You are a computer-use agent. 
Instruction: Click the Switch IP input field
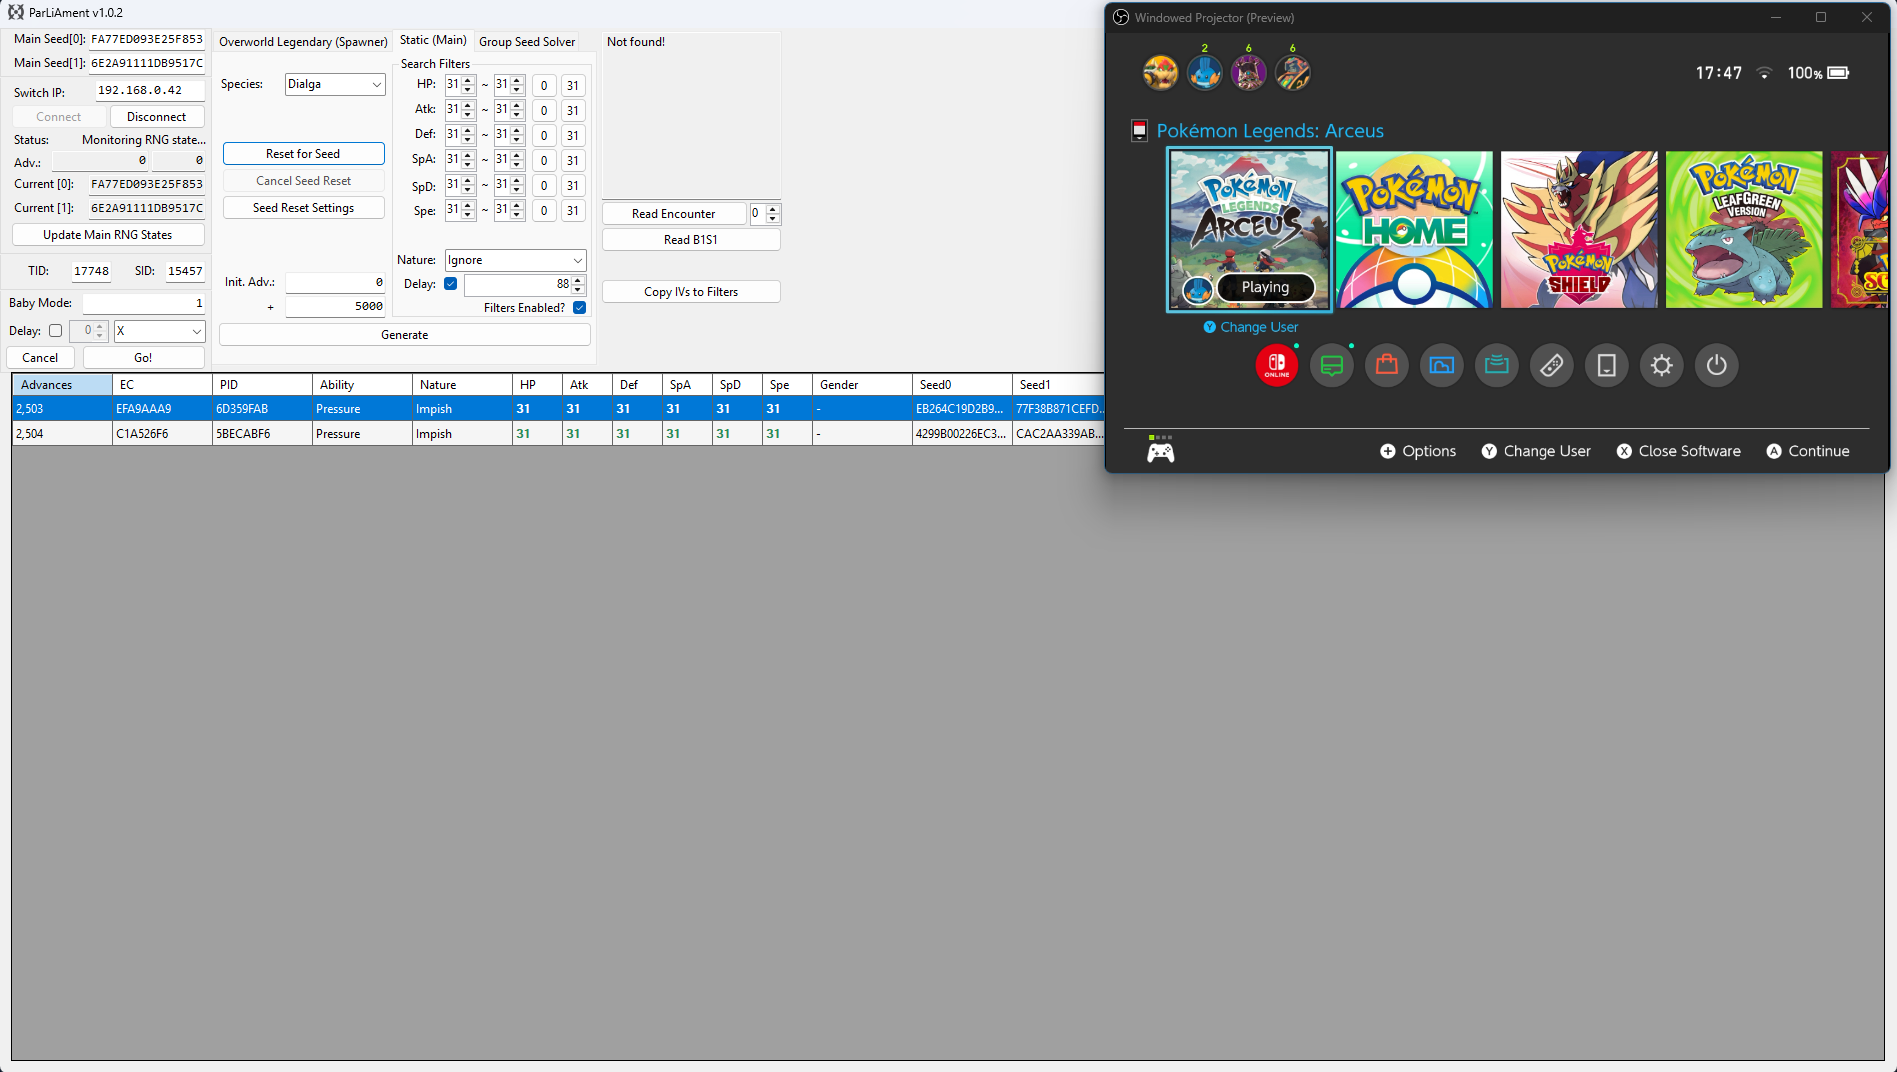pos(150,91)
